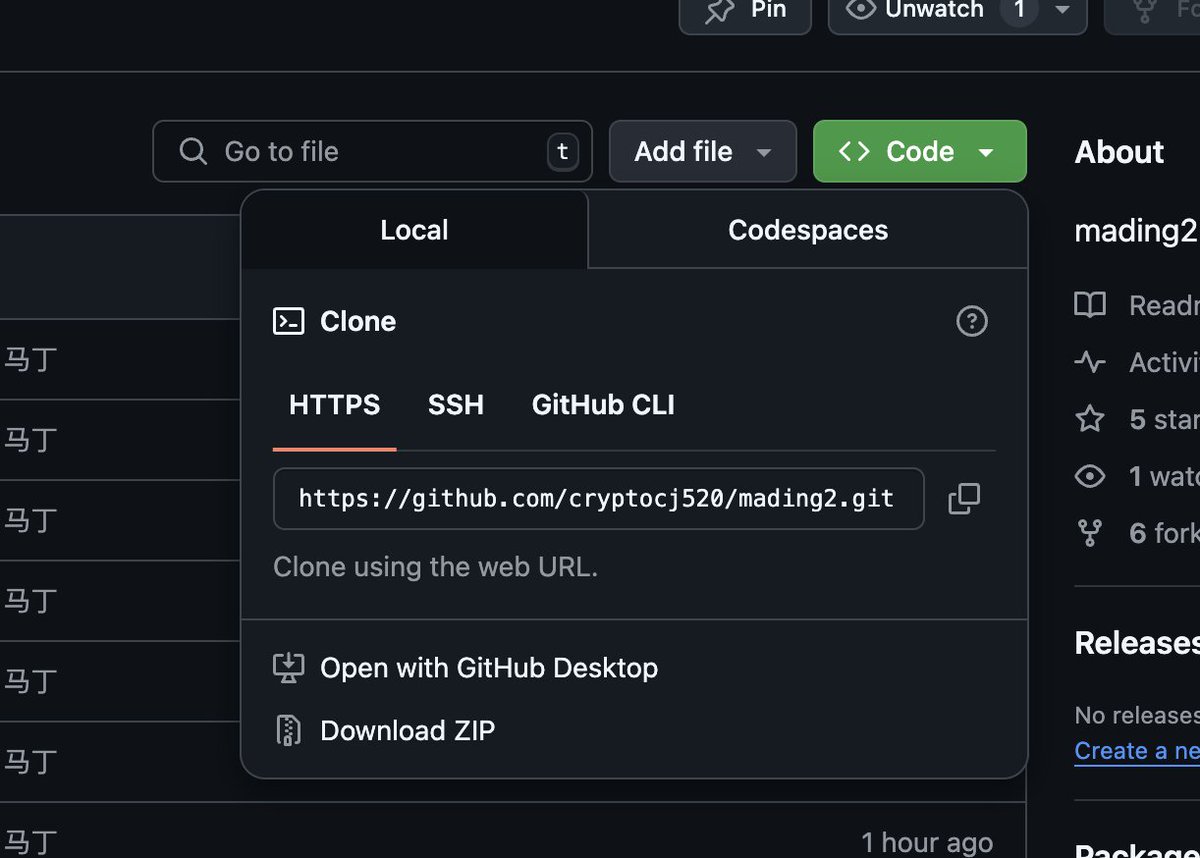Open the clone help question mark icon

pyautogui.click(x=972, y=321)
